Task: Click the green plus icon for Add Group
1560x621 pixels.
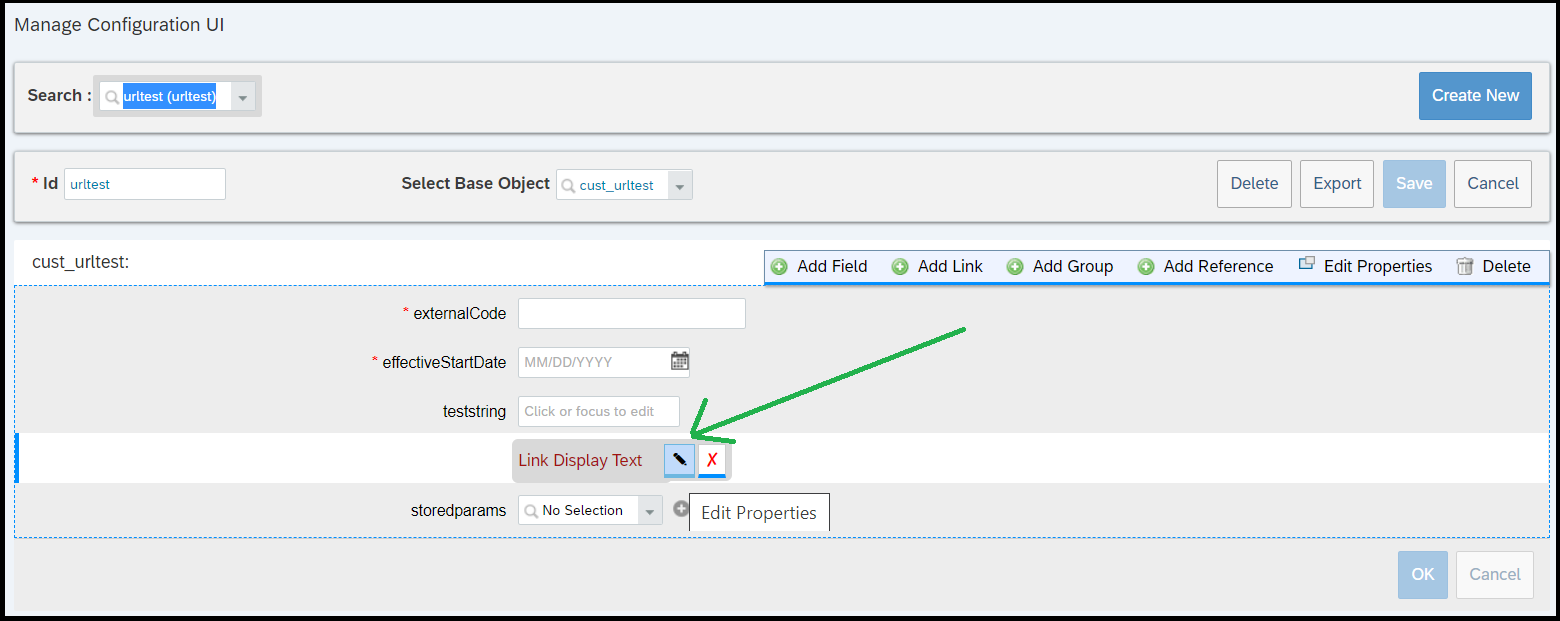Action: tap(1015, 267)
